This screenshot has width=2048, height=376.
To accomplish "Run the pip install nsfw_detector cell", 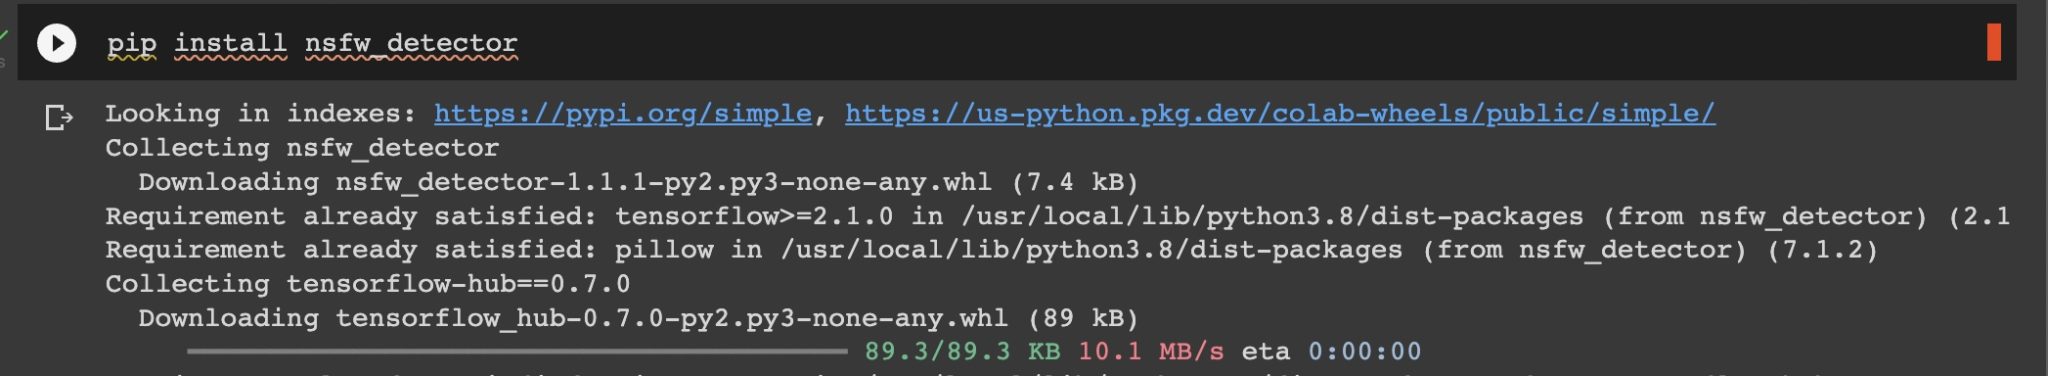I will 56,43.
